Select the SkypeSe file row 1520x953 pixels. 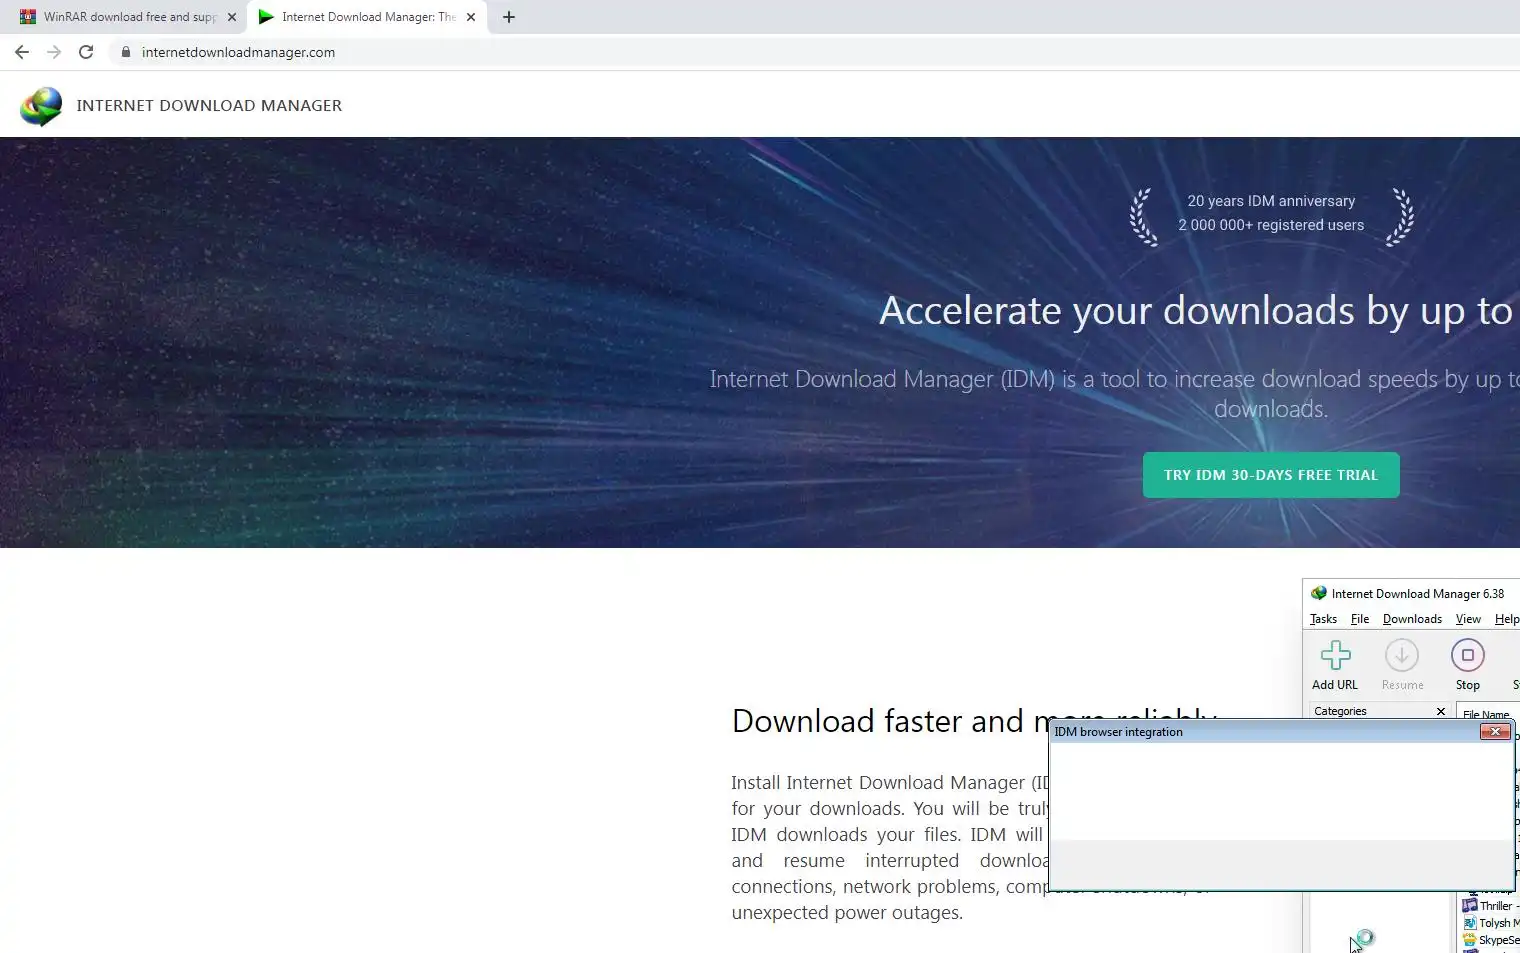[x=1490, y=940]
